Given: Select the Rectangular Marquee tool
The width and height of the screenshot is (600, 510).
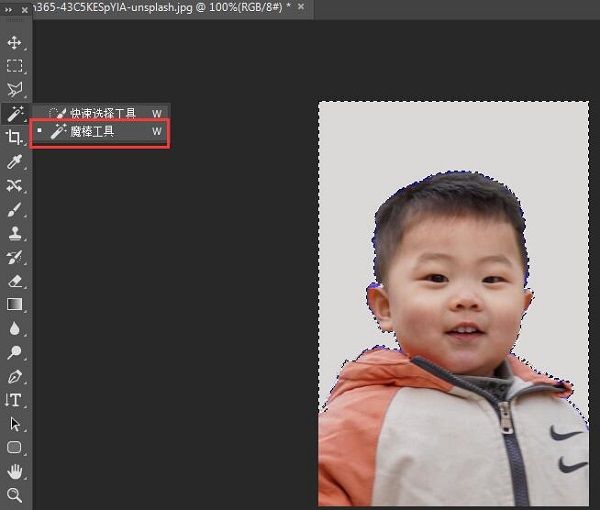Looking at the screenshot, I should pos(15,66).
